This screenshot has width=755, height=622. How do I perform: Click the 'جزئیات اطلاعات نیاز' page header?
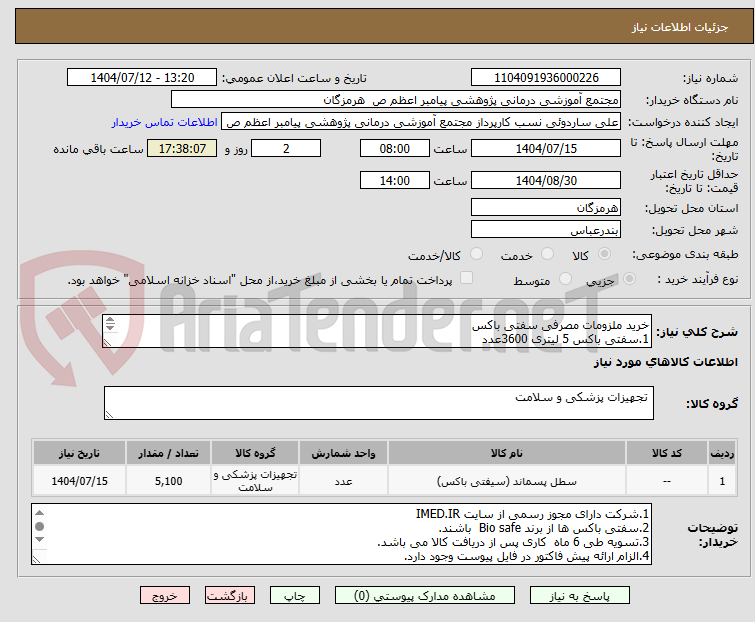tap(680, 27)
